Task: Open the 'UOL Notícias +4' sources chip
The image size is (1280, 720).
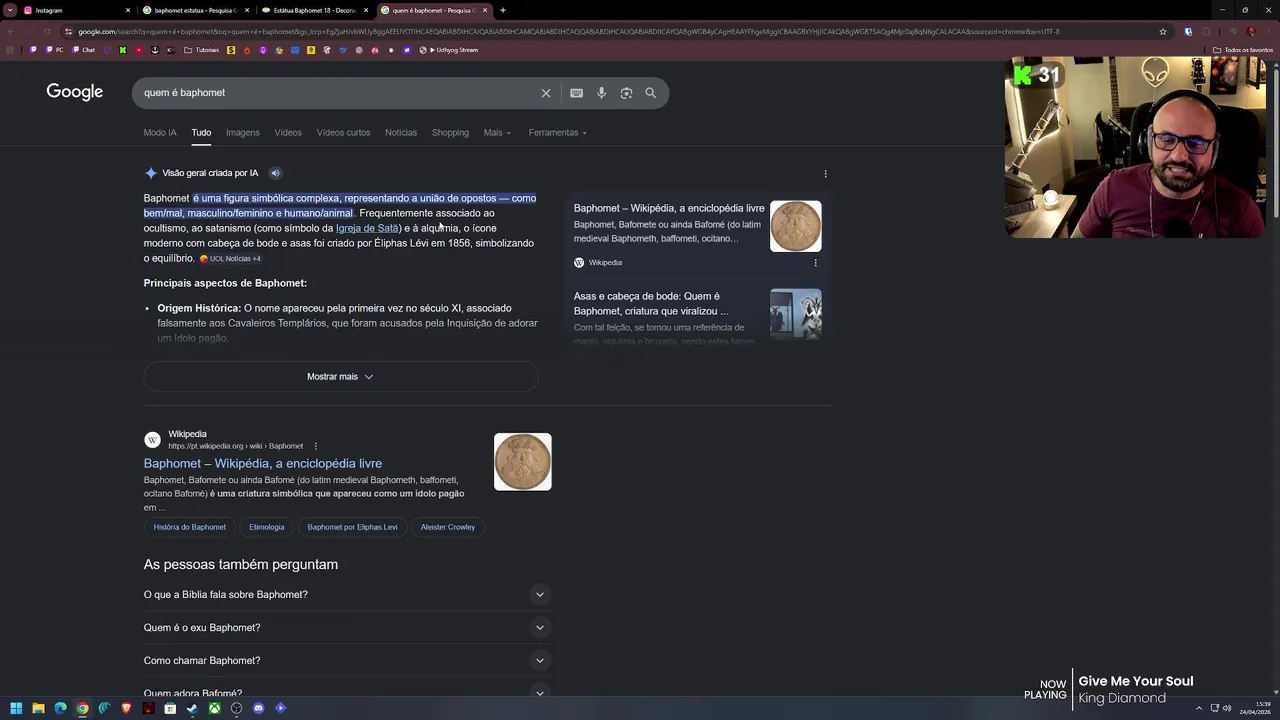Action: click(x=231, y=259)
